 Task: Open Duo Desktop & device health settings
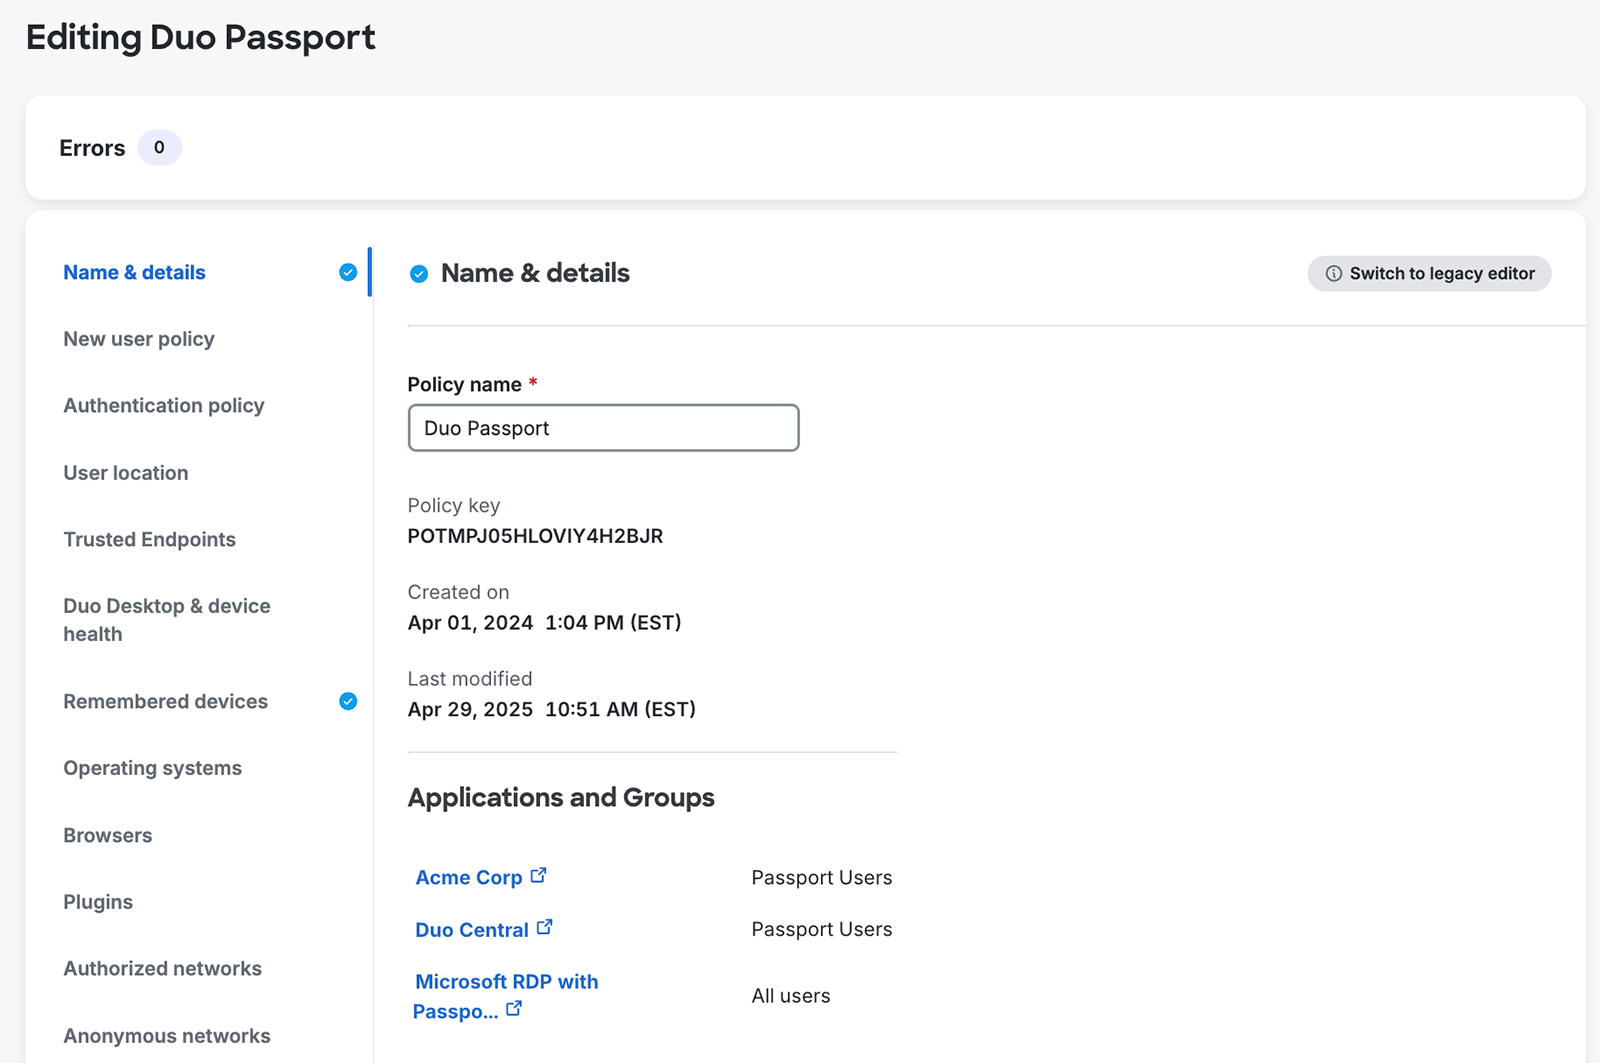point(166,619)
